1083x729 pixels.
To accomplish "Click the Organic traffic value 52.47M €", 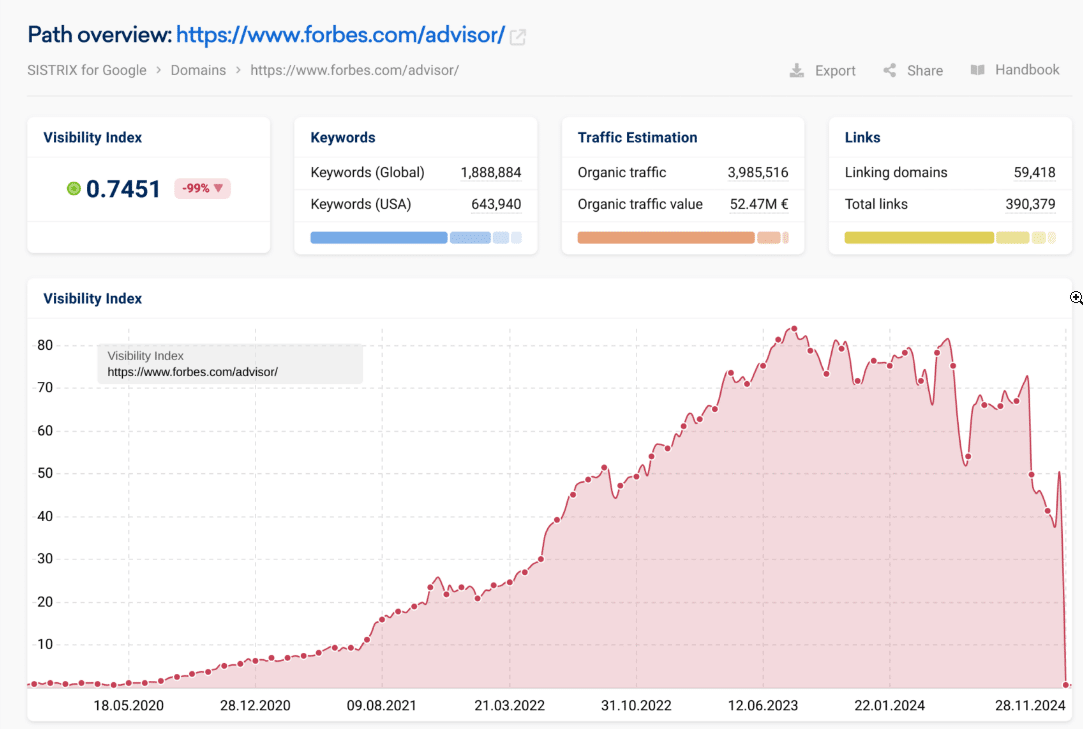I will pos(759,204).
